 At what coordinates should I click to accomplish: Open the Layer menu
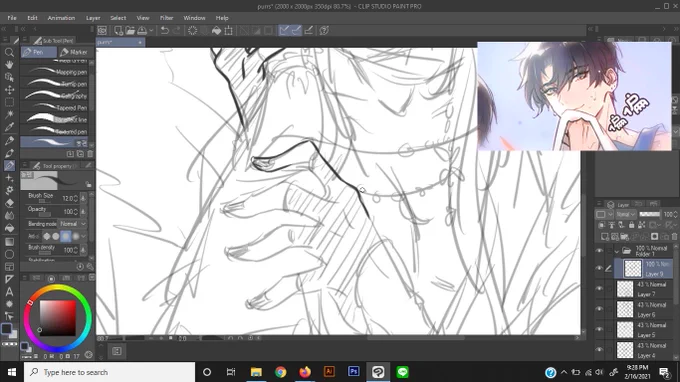[93, 18]
